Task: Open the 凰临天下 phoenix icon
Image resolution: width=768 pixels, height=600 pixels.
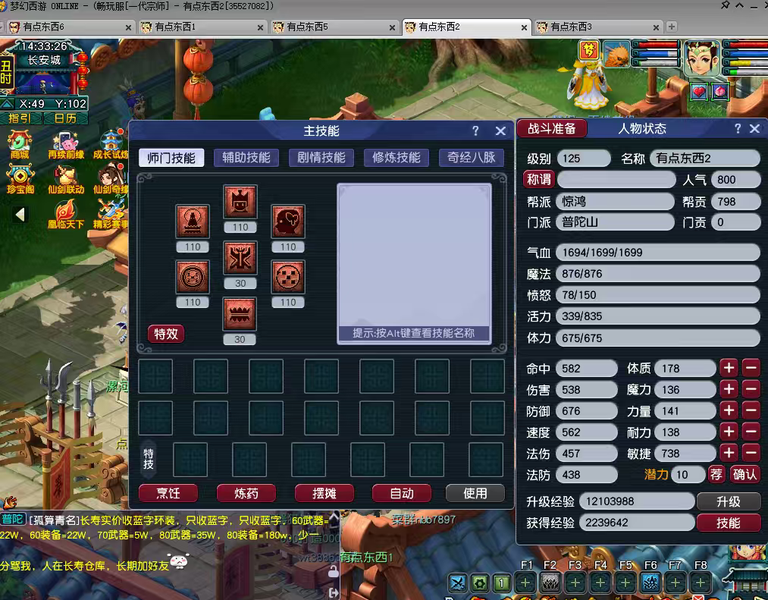Action: (66, 215)
